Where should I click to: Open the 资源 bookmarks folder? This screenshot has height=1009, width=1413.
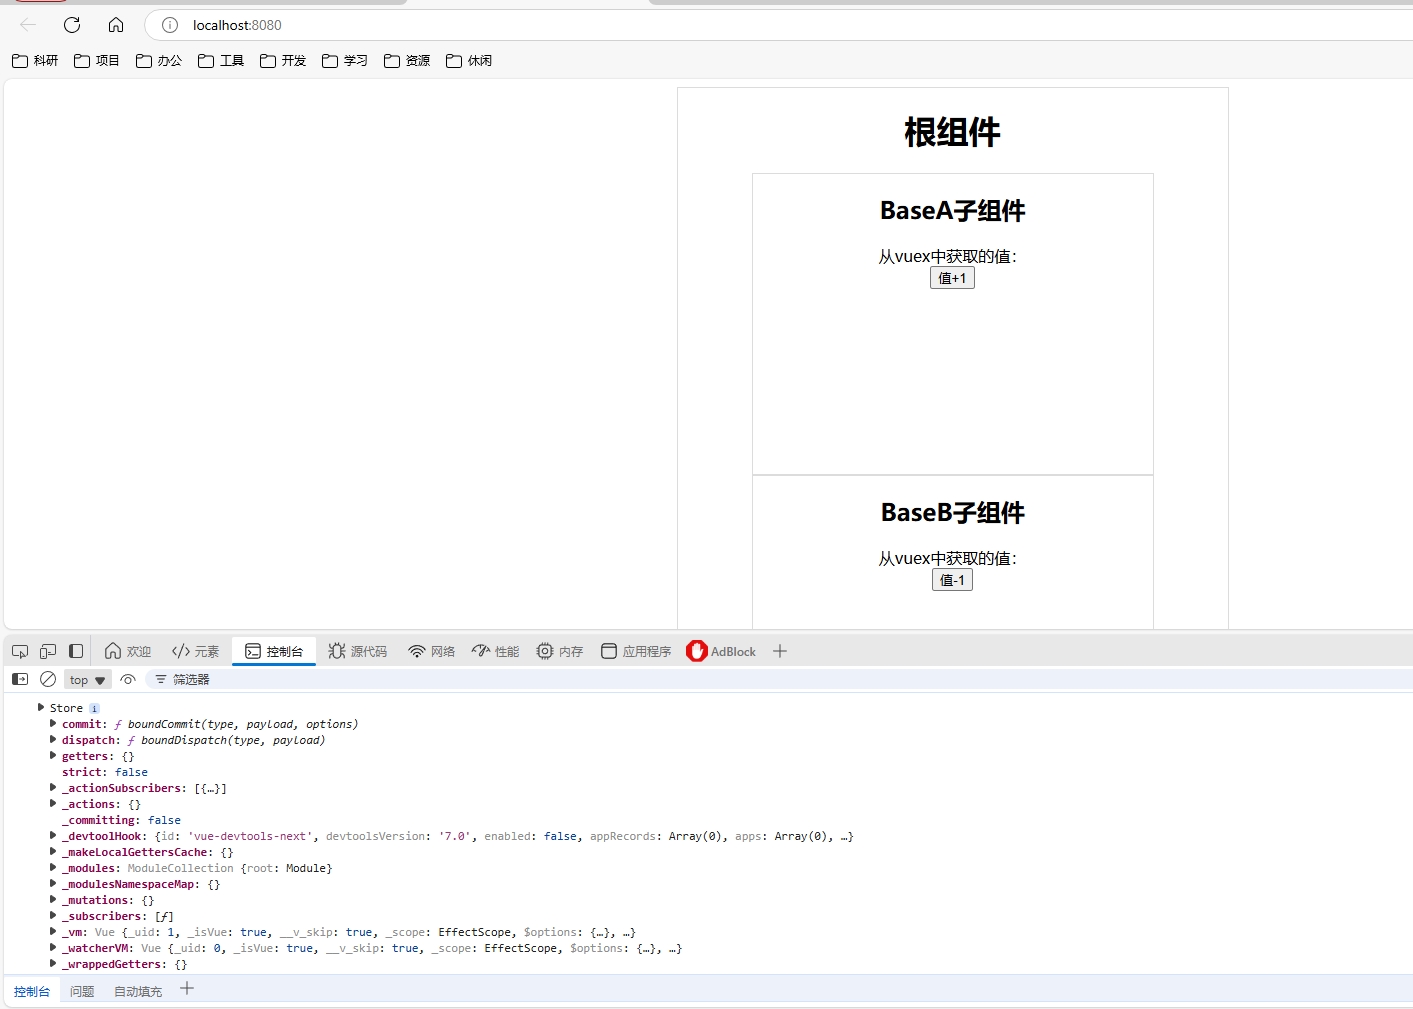coord(407,61)
